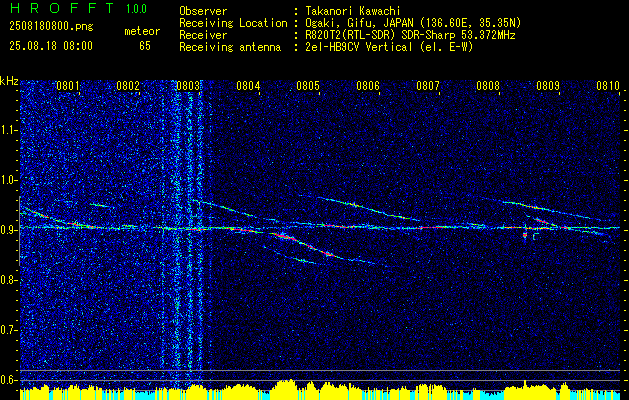Click the 0.8 kHz axis label
Image resolution: width=629 pixels, height=400 pixels.
[9, 280]
